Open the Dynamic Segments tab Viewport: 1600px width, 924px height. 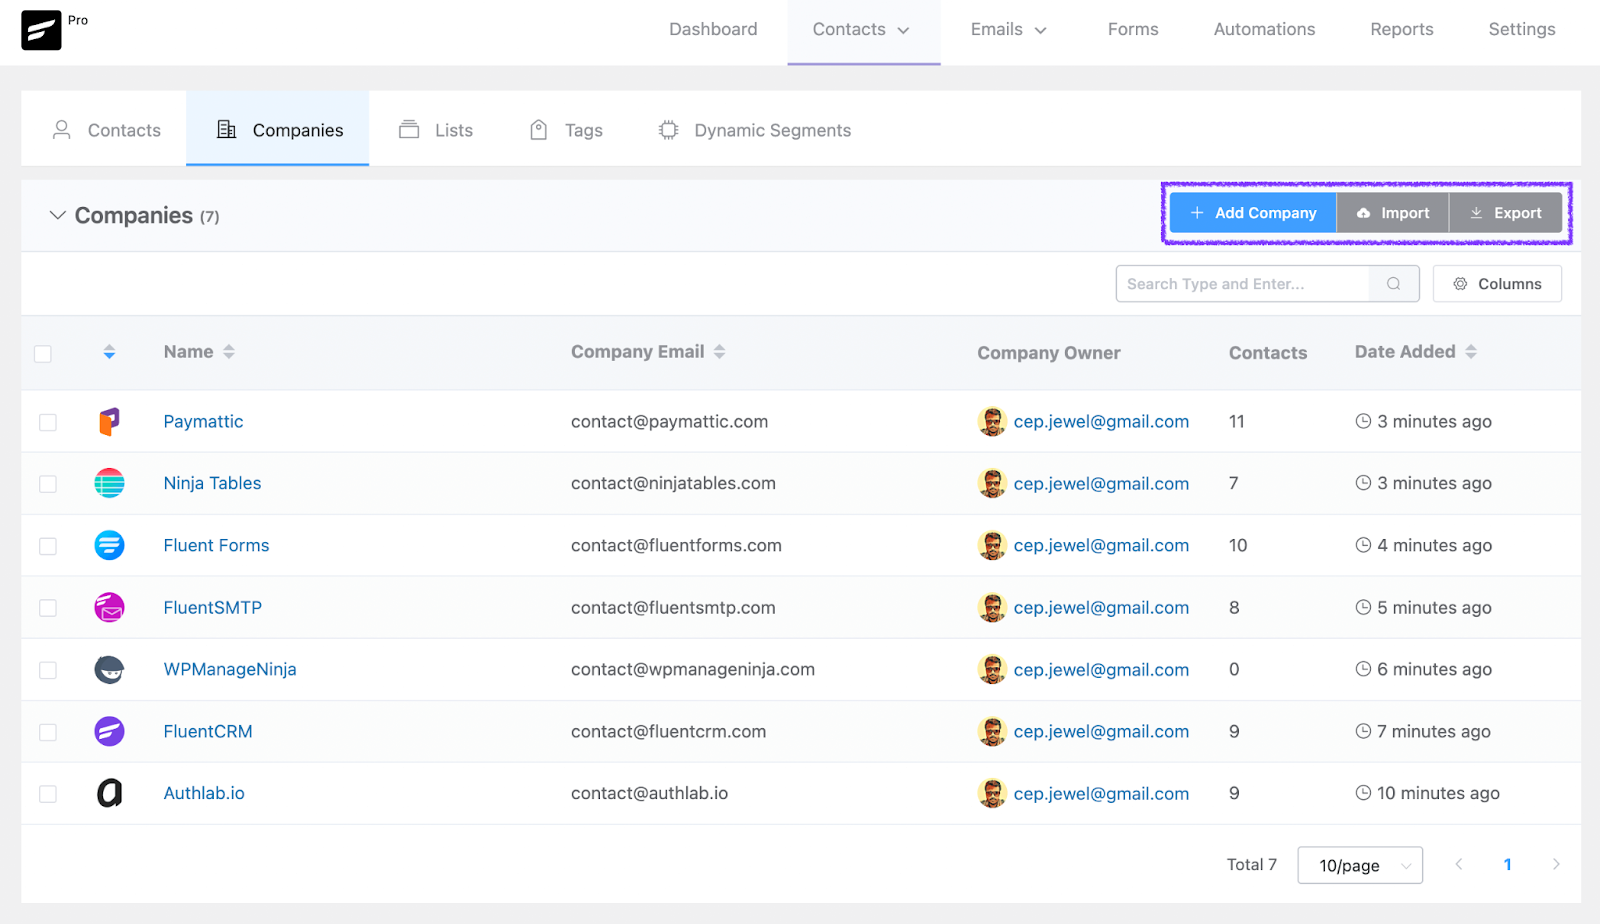755,130
